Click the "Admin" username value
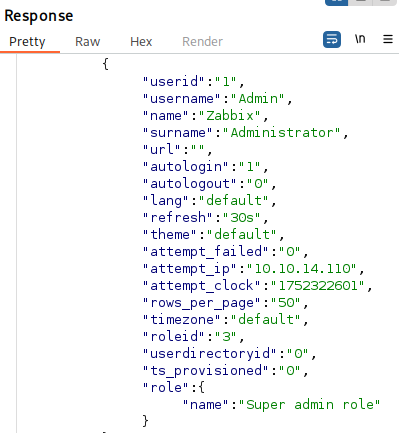 (257, 98)
